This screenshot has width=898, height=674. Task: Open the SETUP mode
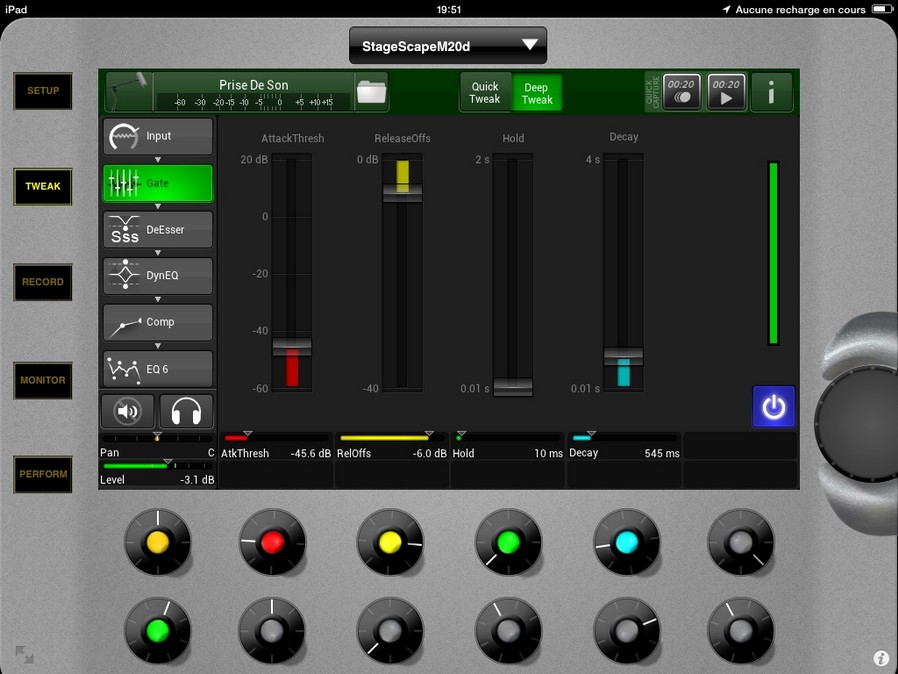pyautogui.click(x=43, y=91)
